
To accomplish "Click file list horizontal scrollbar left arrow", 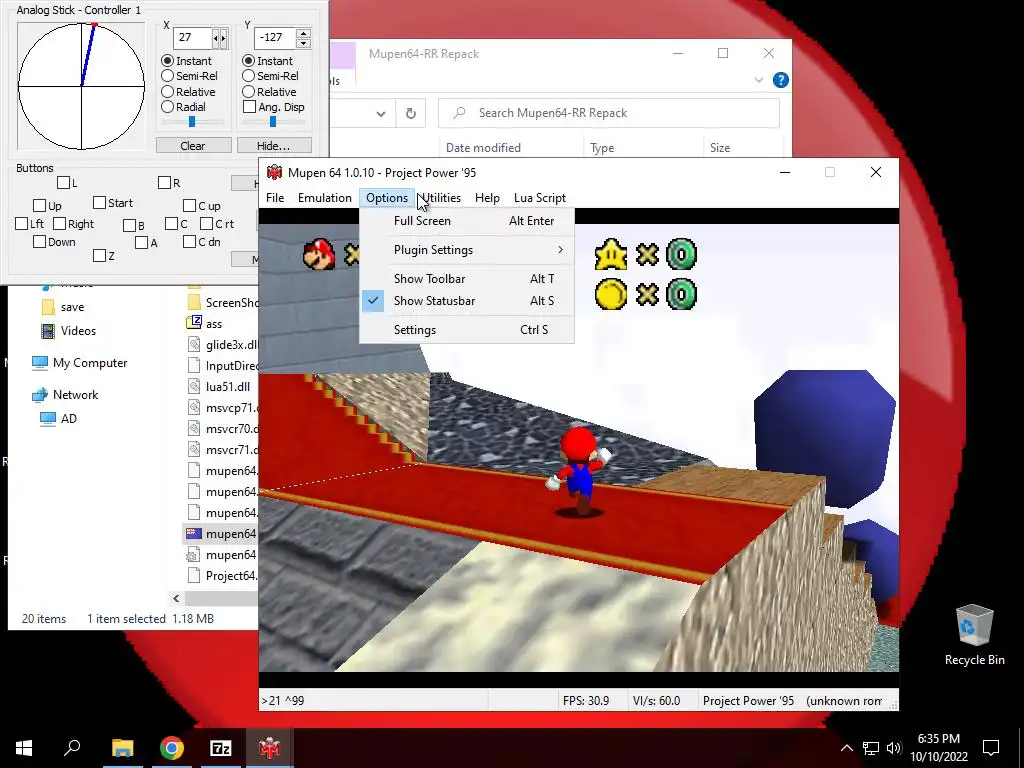I will [176, 598].
